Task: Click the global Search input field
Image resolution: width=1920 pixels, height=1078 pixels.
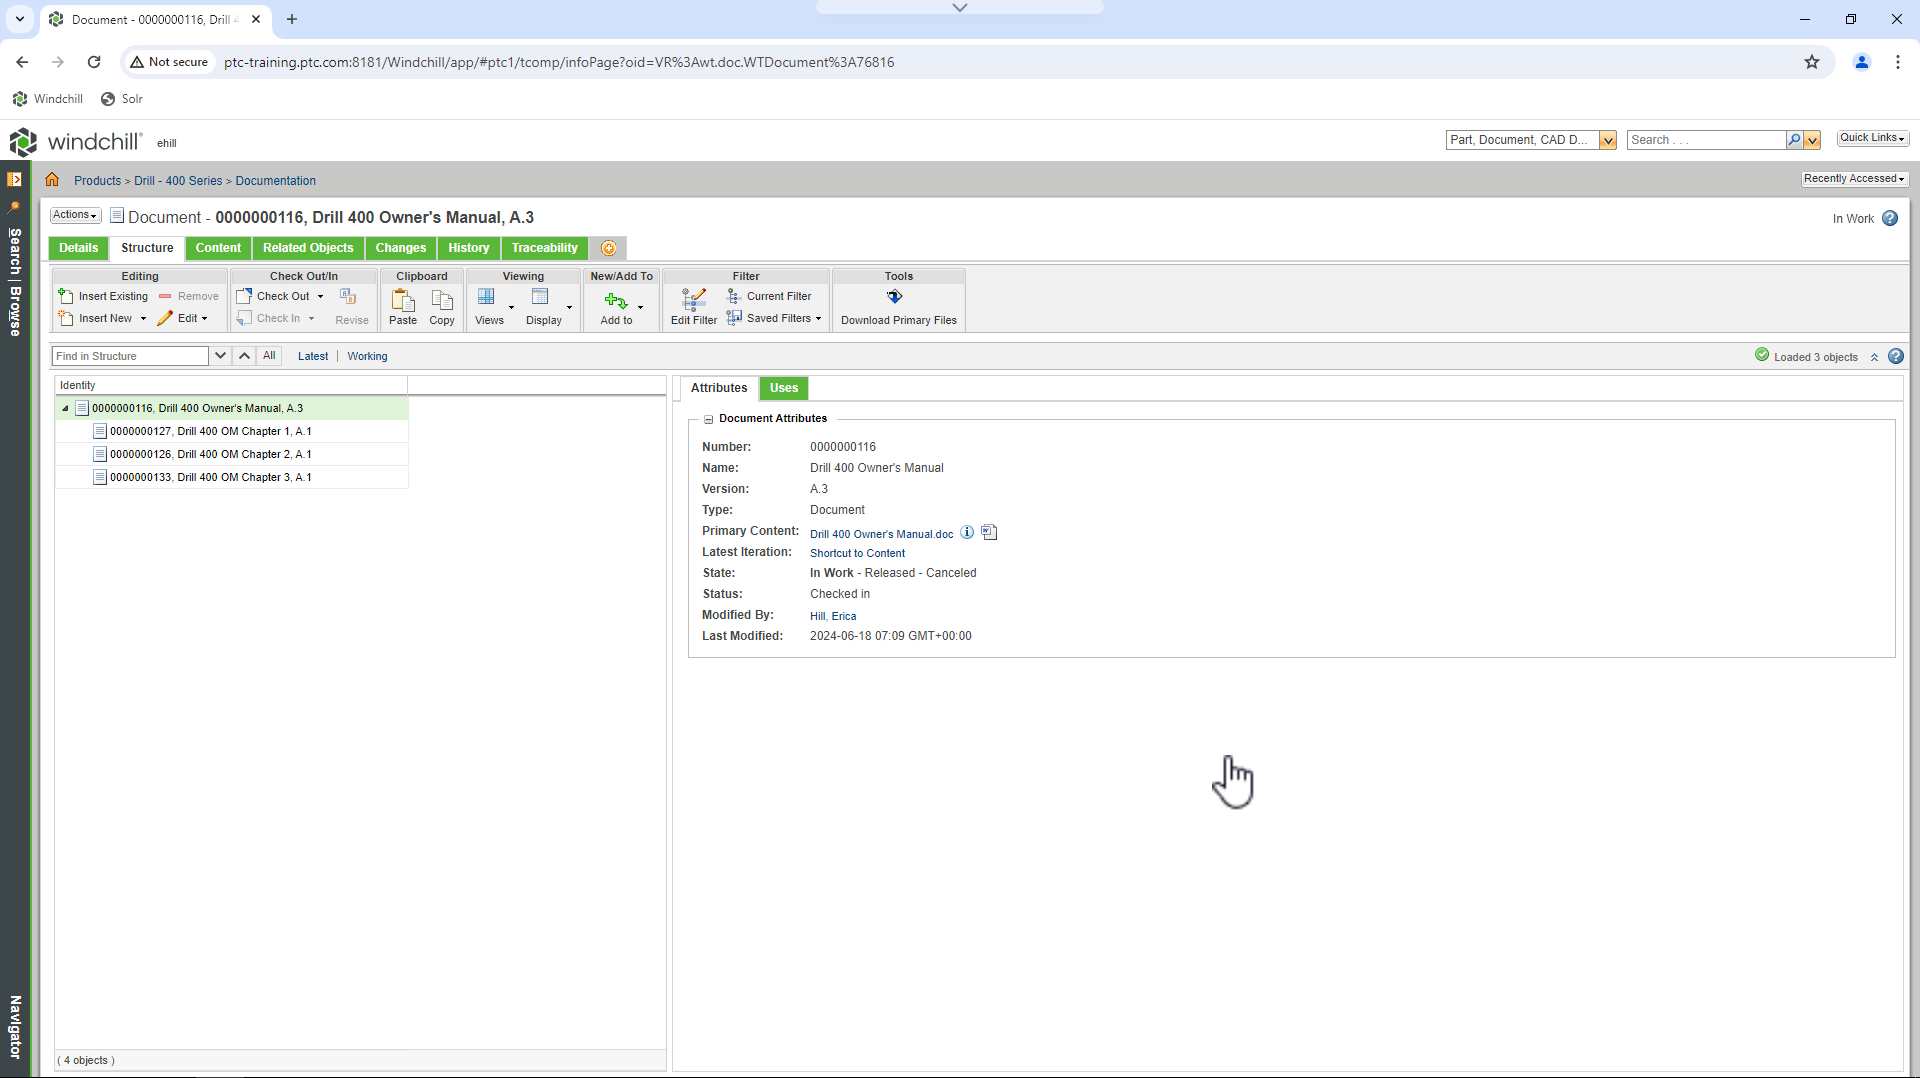Action: 1706,140
